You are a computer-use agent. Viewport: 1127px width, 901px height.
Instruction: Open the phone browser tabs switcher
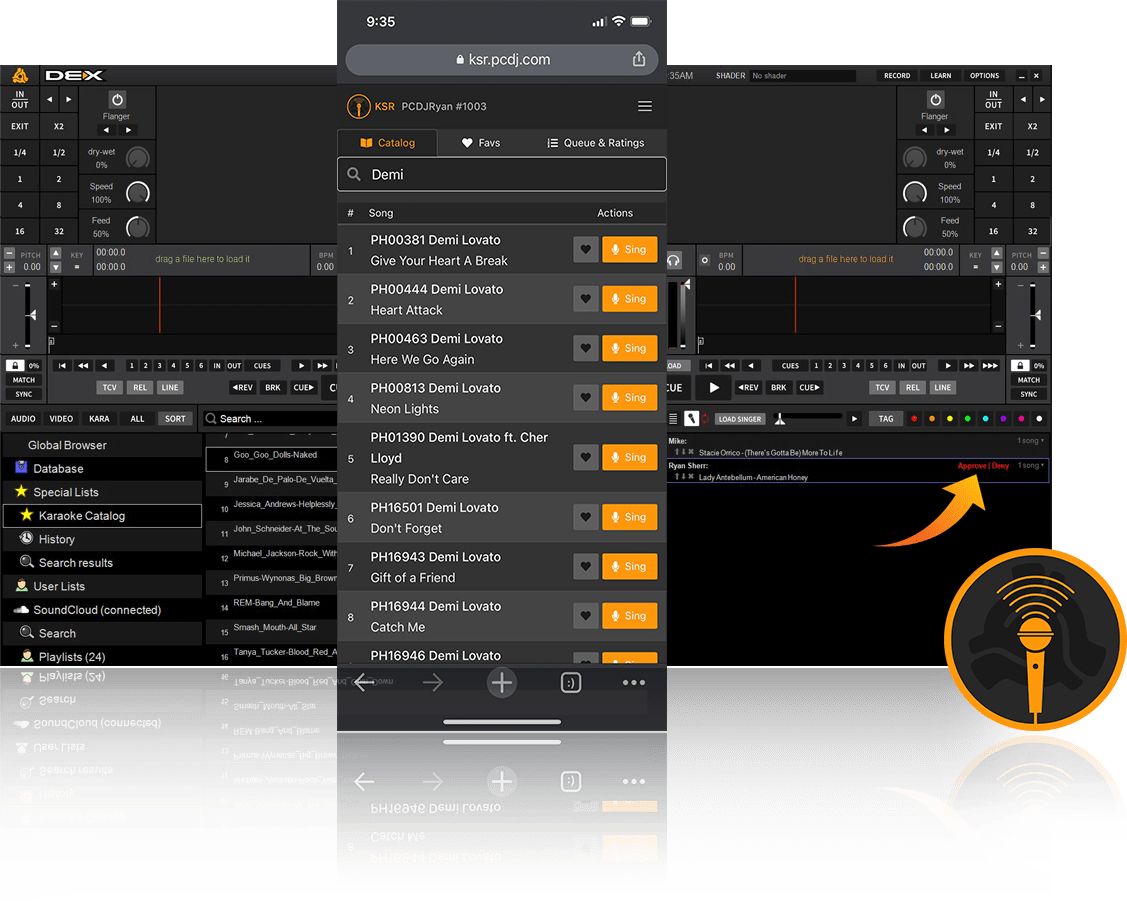[x=571, y=683]
